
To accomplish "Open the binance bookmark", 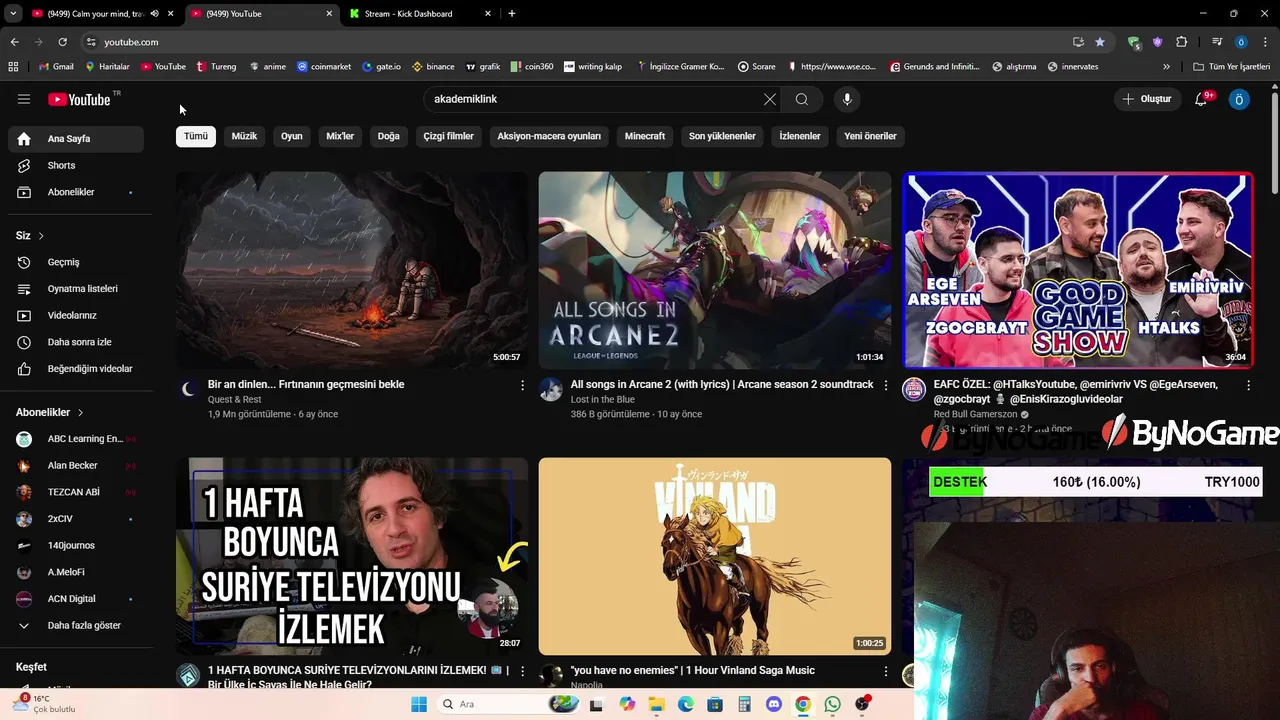I will pyautogui.click(x=433, y=67).
